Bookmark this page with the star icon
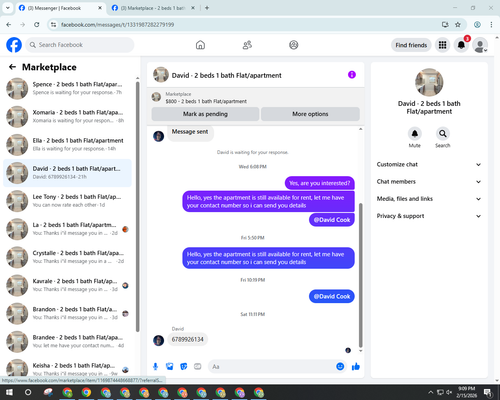The image size is (500, 400). click(458, 25)
